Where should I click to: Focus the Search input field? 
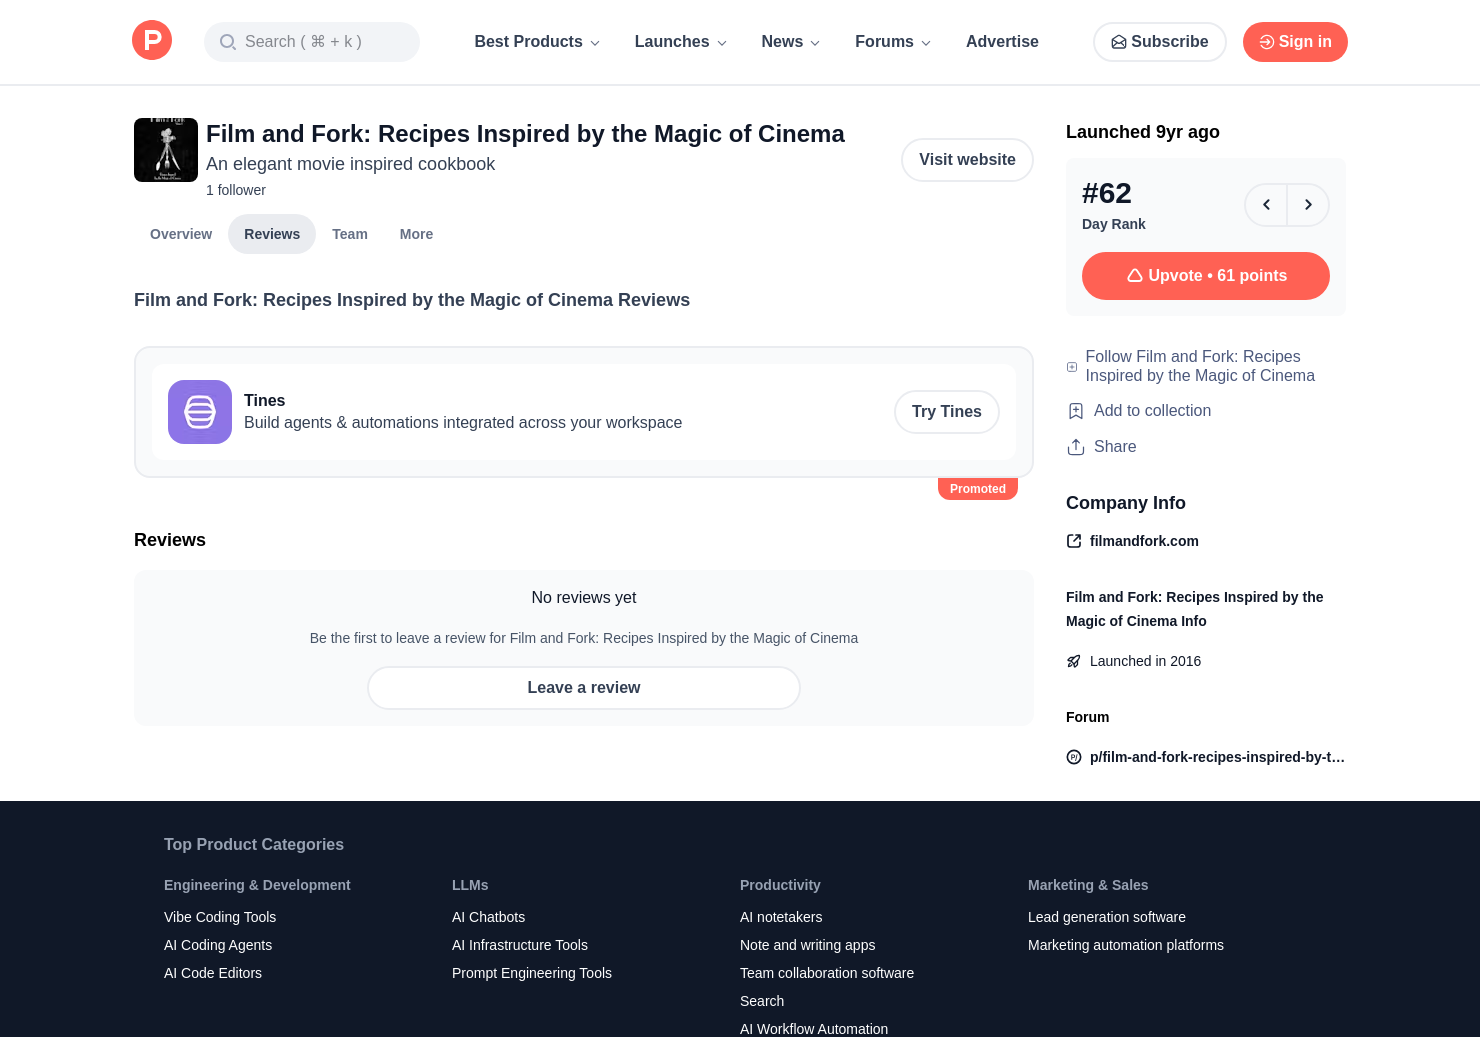click(312, 42)
